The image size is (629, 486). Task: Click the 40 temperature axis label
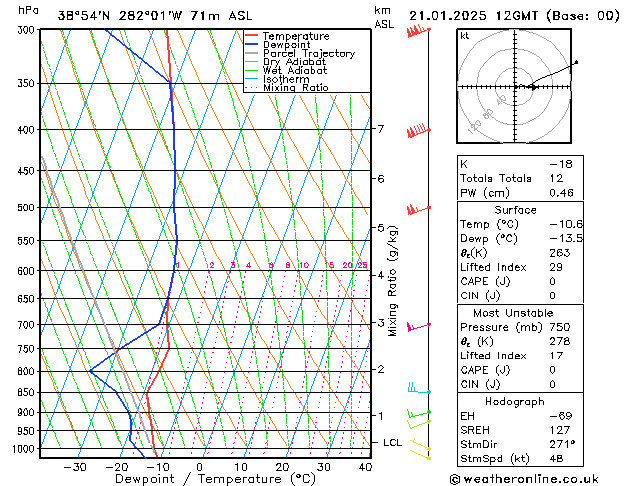tap(365, 467)
